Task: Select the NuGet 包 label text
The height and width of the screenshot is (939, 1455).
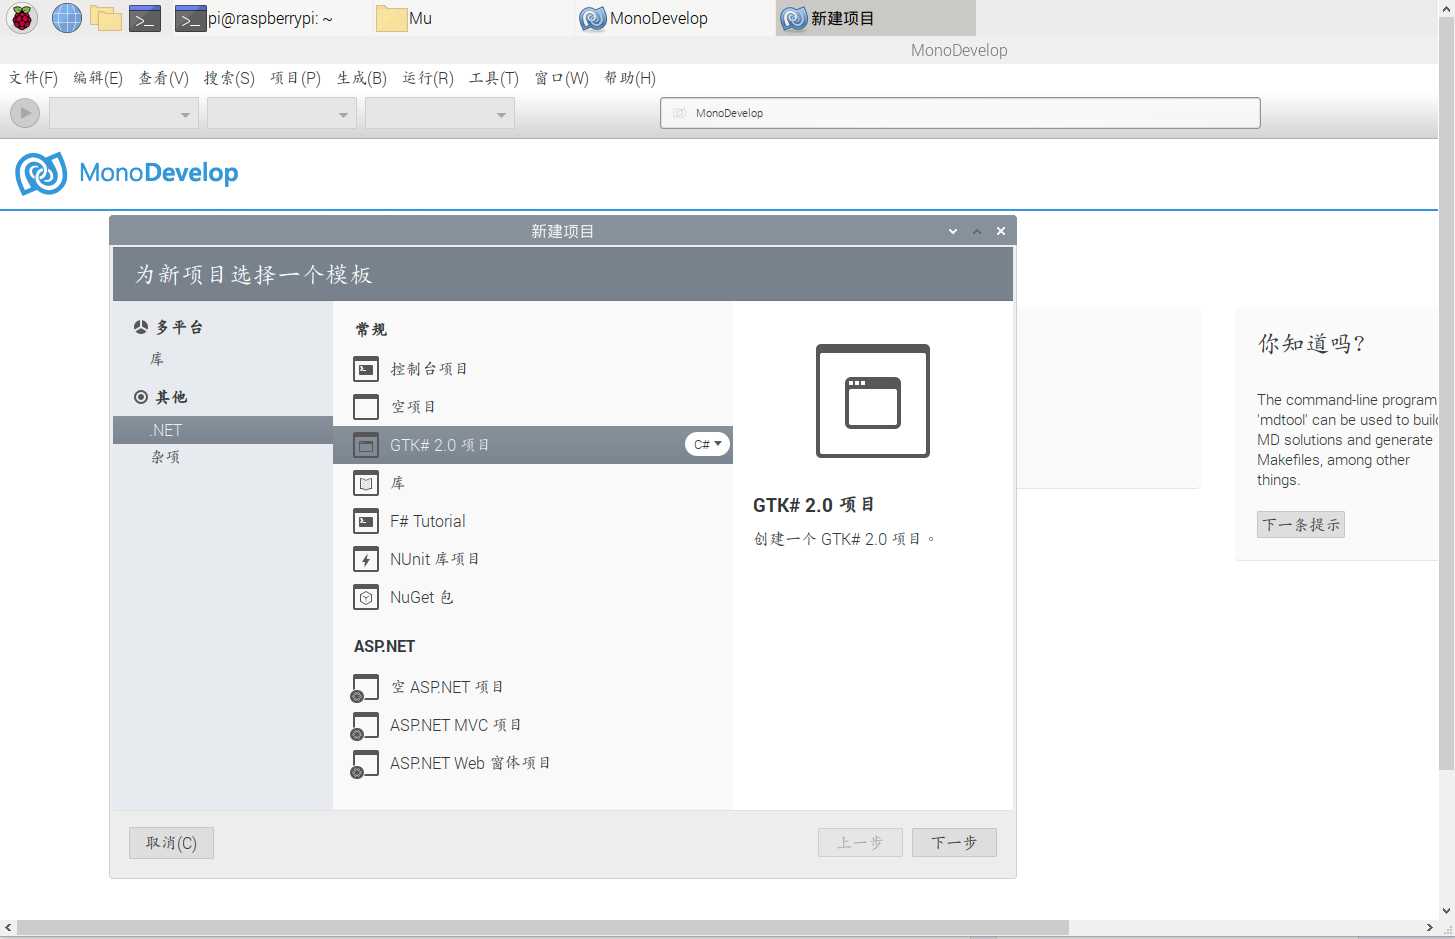Action: [x=422, y=597]
